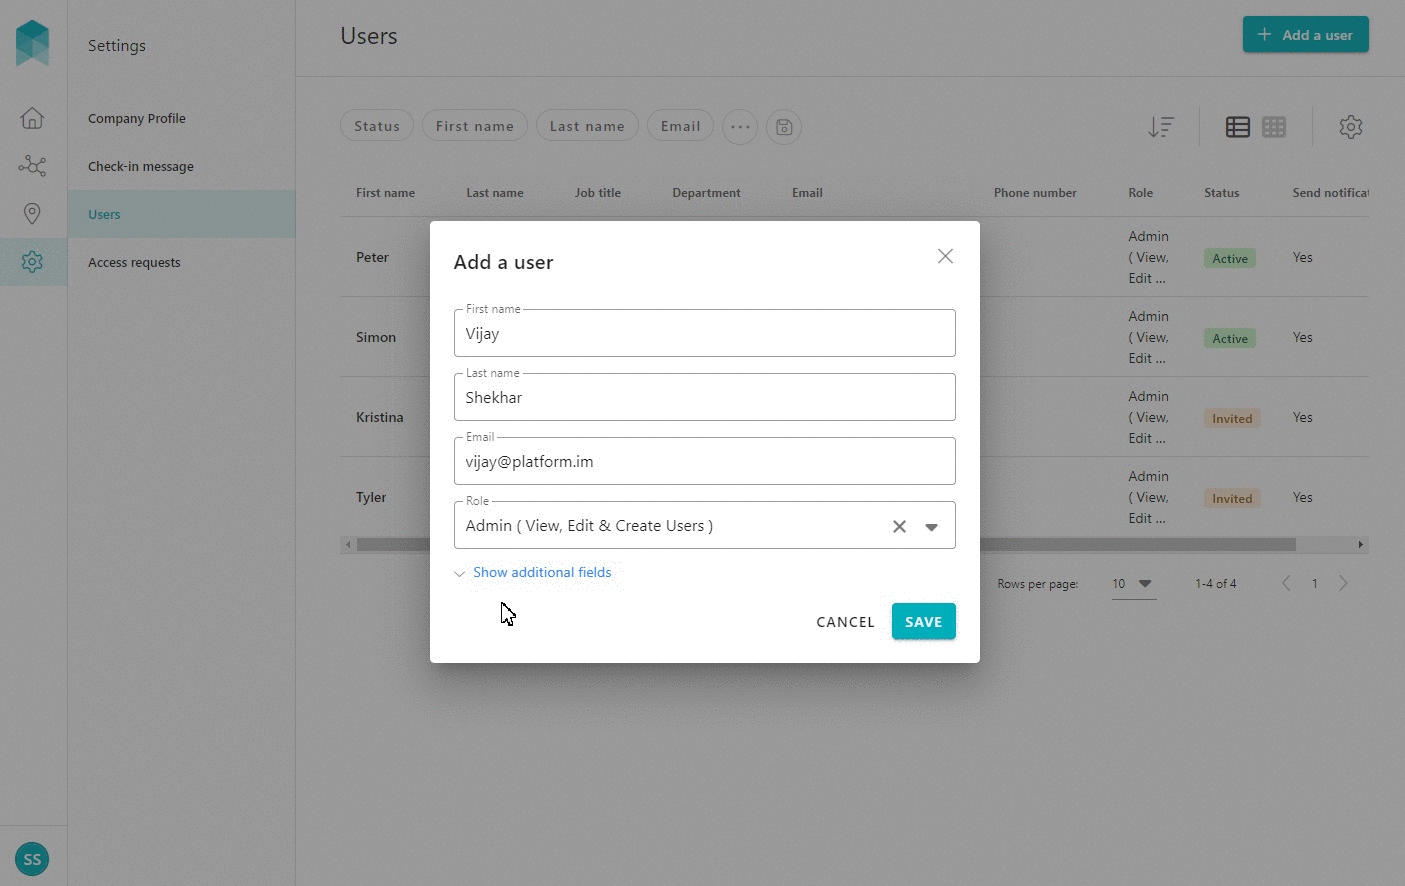Switch to grid view
The height and width of the screenshot is (886, 1405).
(1274, 127)
